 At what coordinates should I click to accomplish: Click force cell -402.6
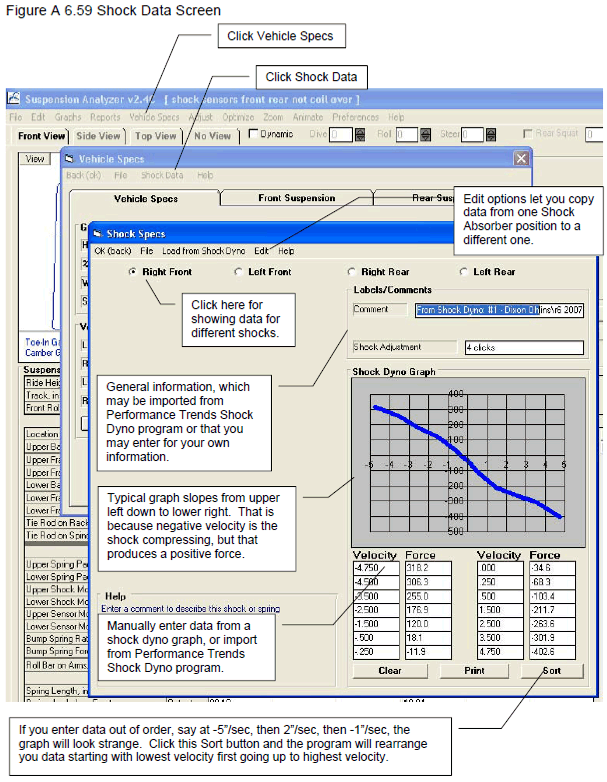[x=552, y=652]
